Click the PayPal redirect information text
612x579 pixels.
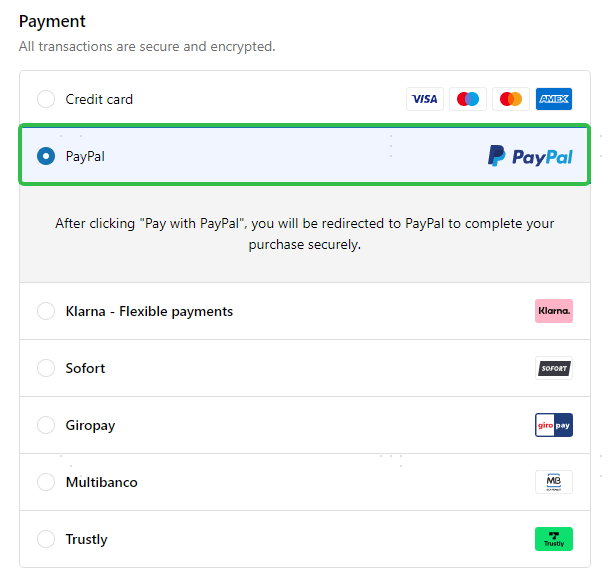point(304,233)
